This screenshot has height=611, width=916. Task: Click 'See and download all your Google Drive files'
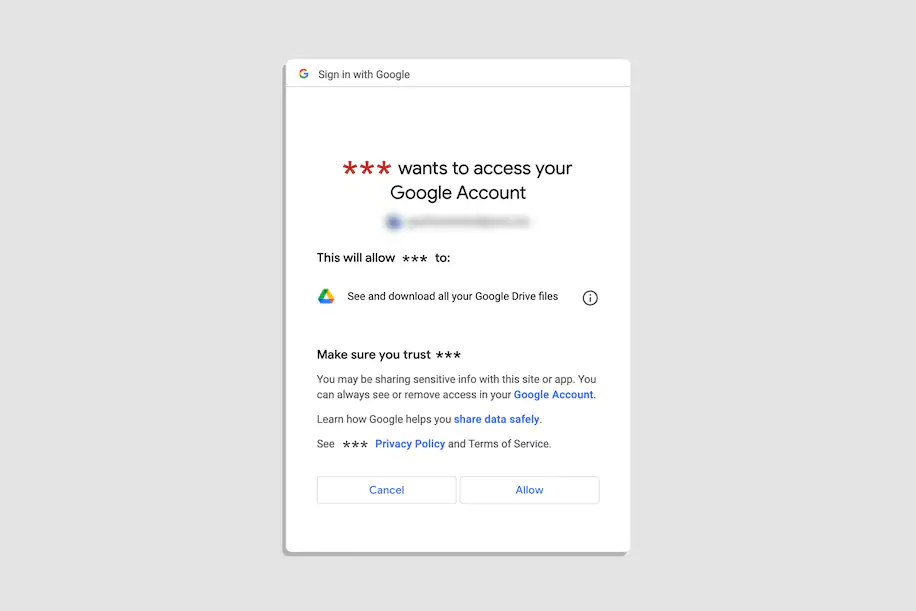(453, 296)
